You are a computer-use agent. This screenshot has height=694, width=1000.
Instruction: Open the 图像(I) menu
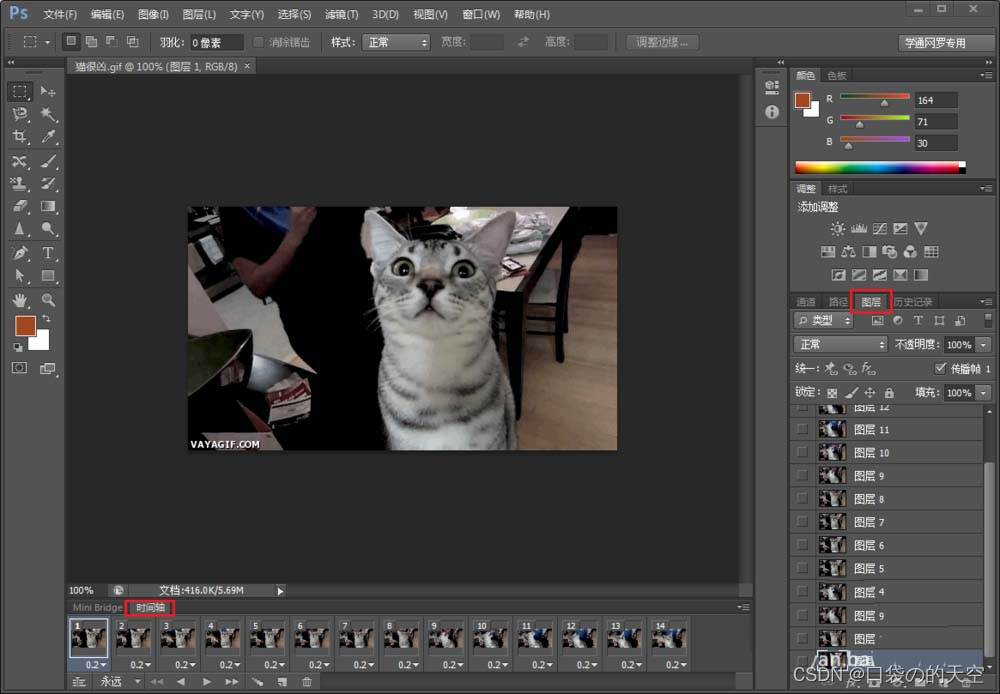pyautogui.click(x=153, y=14)
